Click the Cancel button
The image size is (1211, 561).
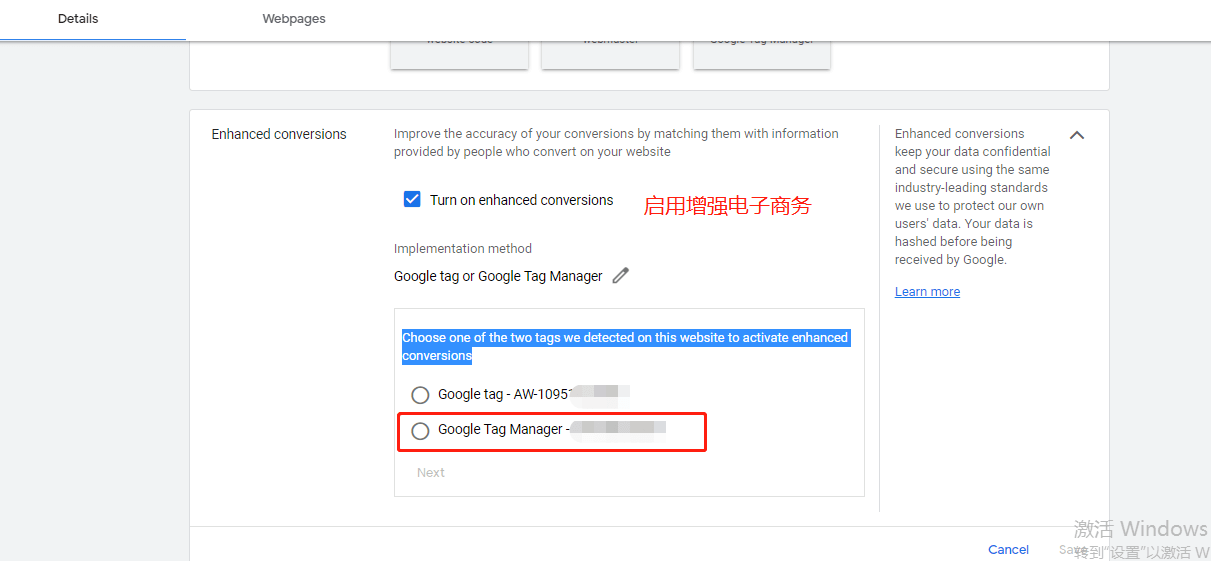[1008, 549]
